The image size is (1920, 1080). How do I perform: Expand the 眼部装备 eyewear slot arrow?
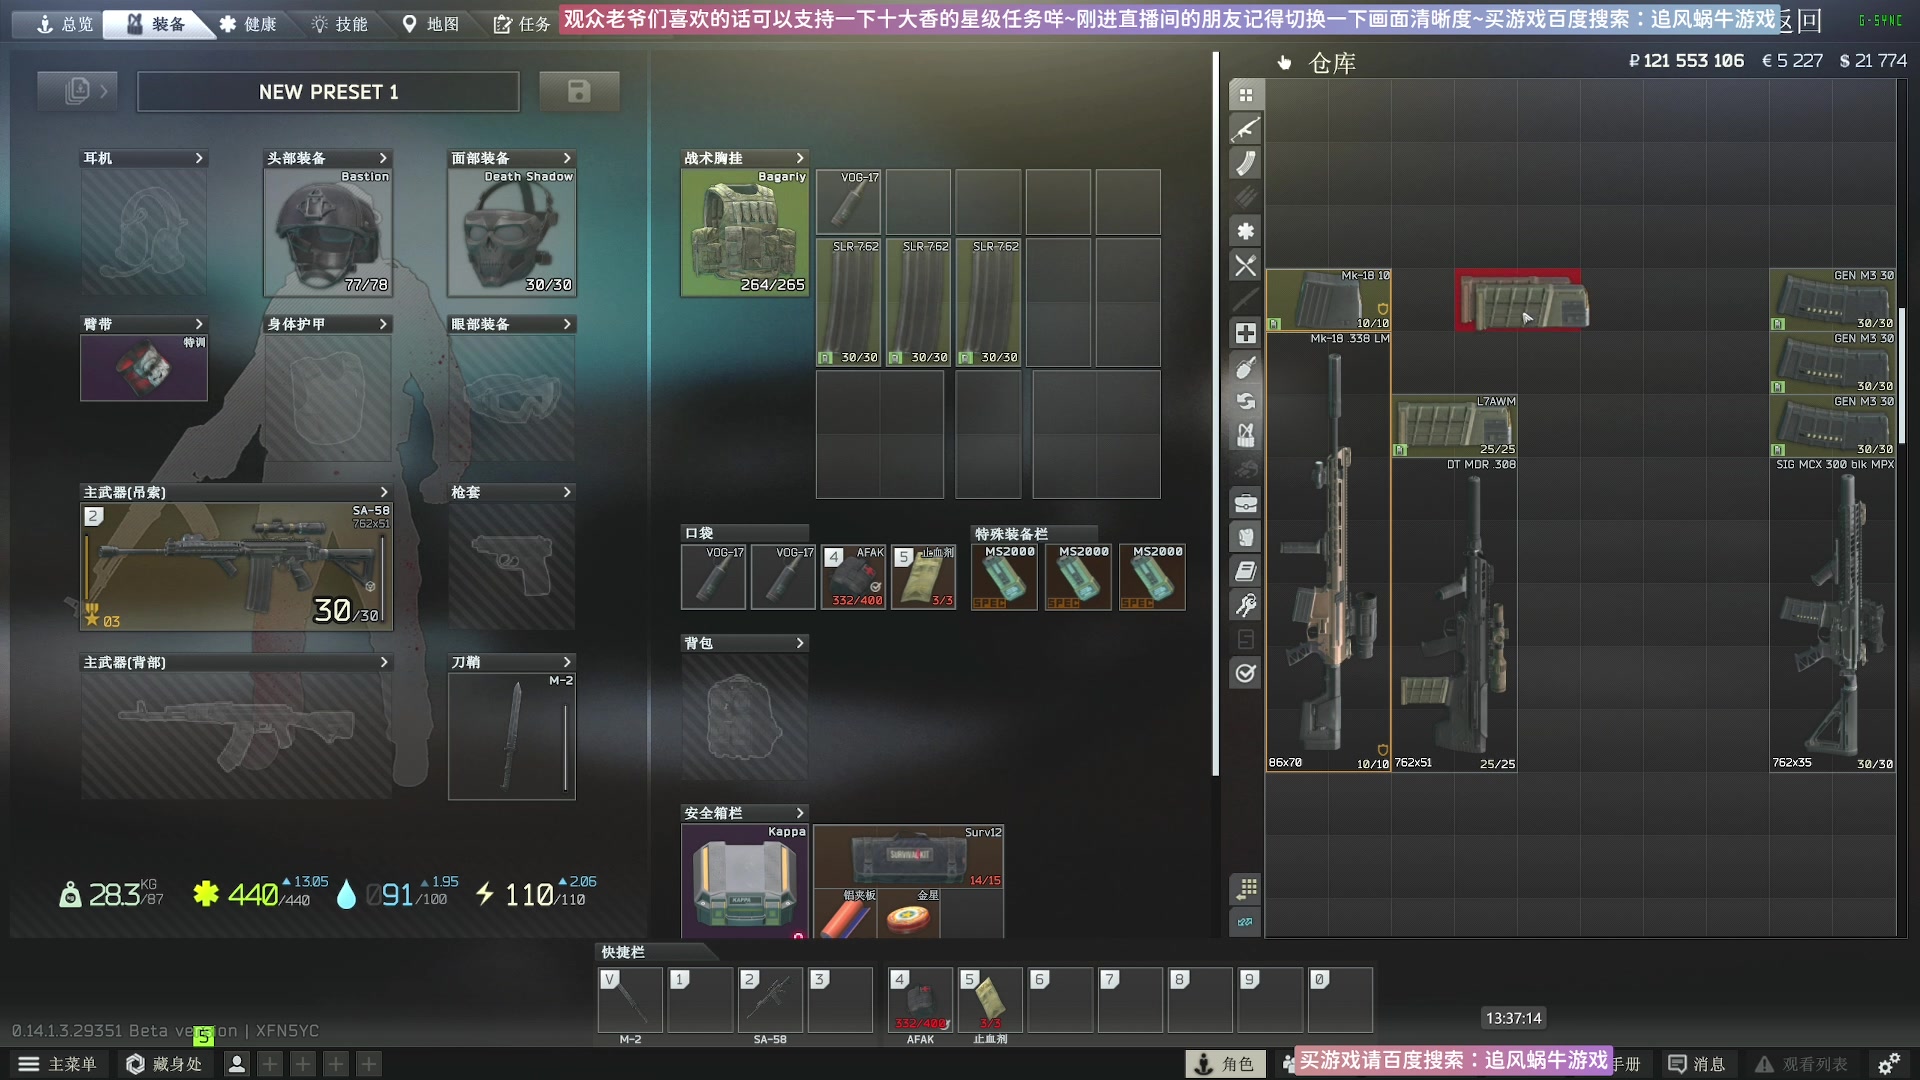click(567, 324)
